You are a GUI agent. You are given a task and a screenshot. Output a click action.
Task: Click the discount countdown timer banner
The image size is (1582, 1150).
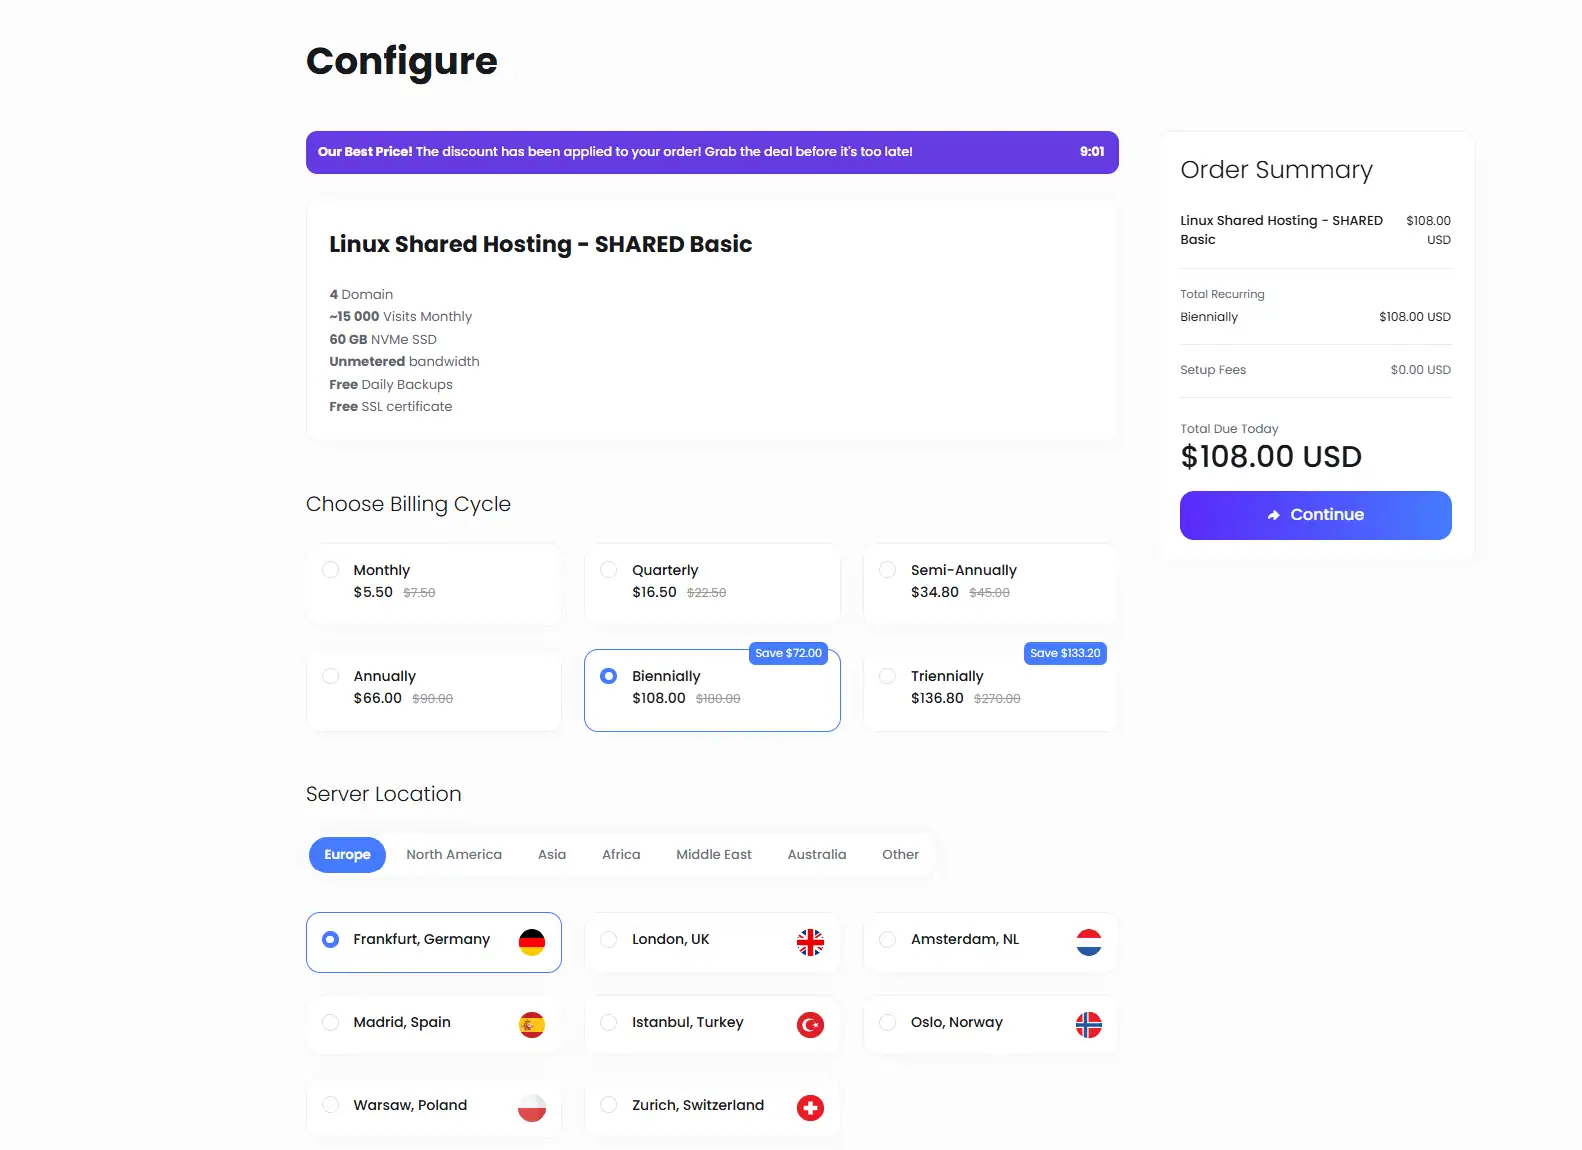[x=712, y=152]
